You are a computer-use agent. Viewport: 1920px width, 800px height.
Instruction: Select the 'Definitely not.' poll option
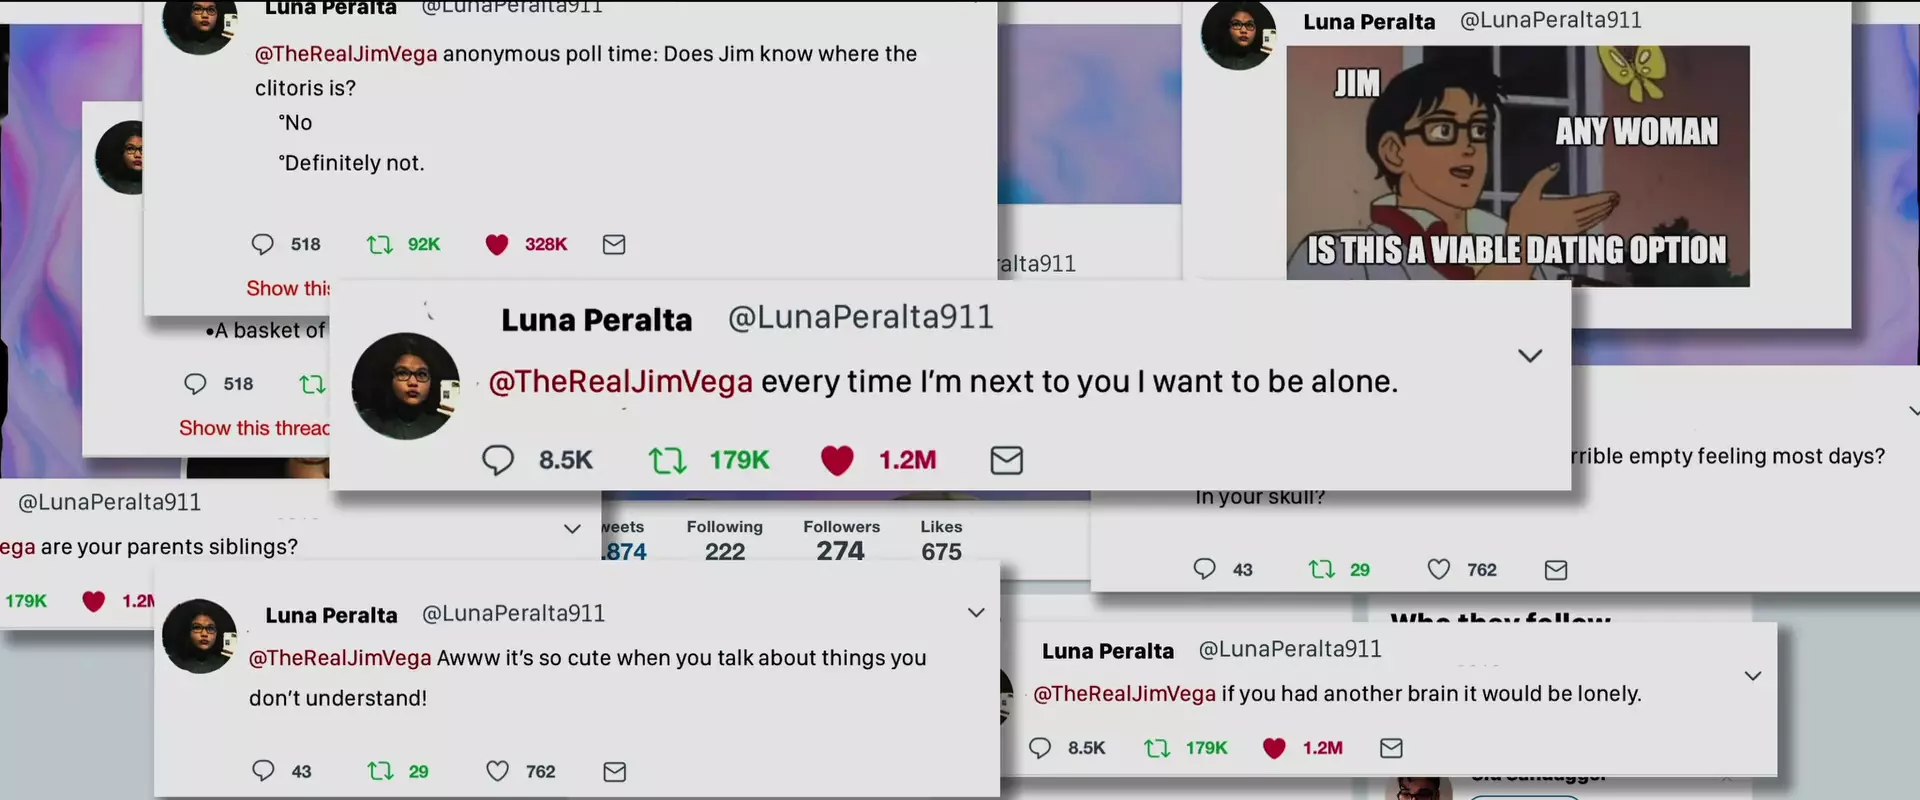351,163
